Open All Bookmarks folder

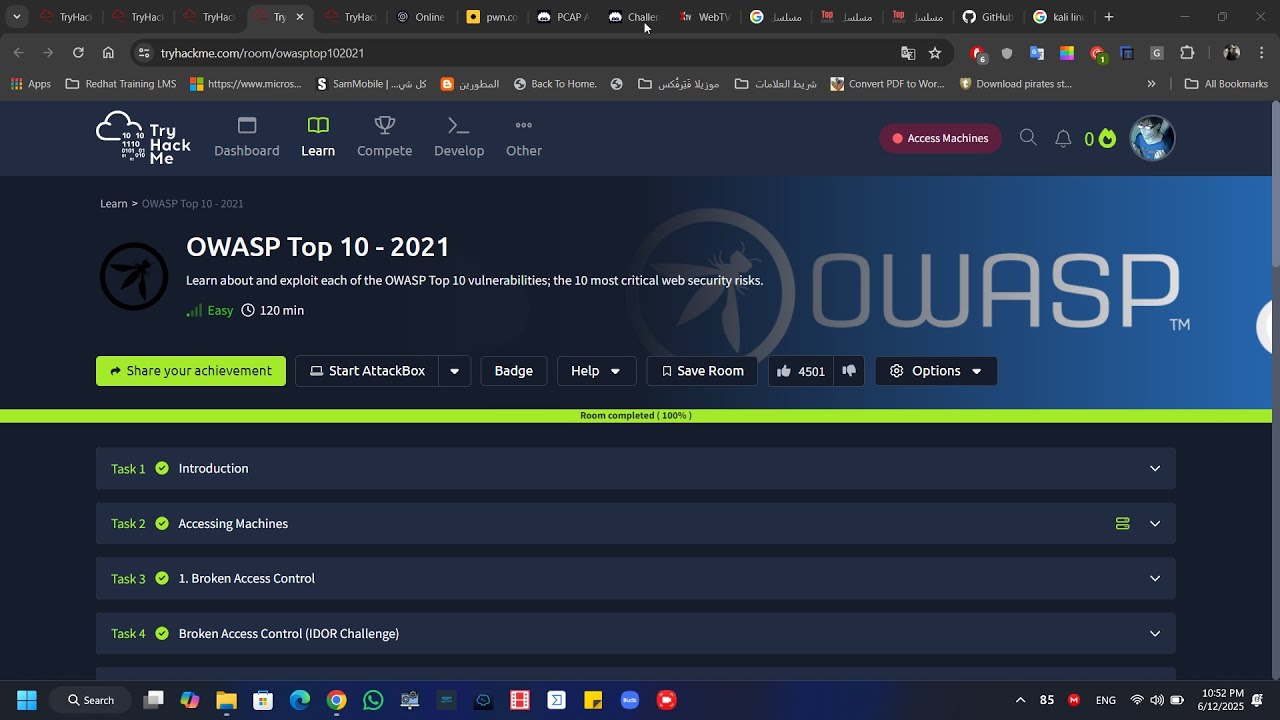tap(1226, 84)
